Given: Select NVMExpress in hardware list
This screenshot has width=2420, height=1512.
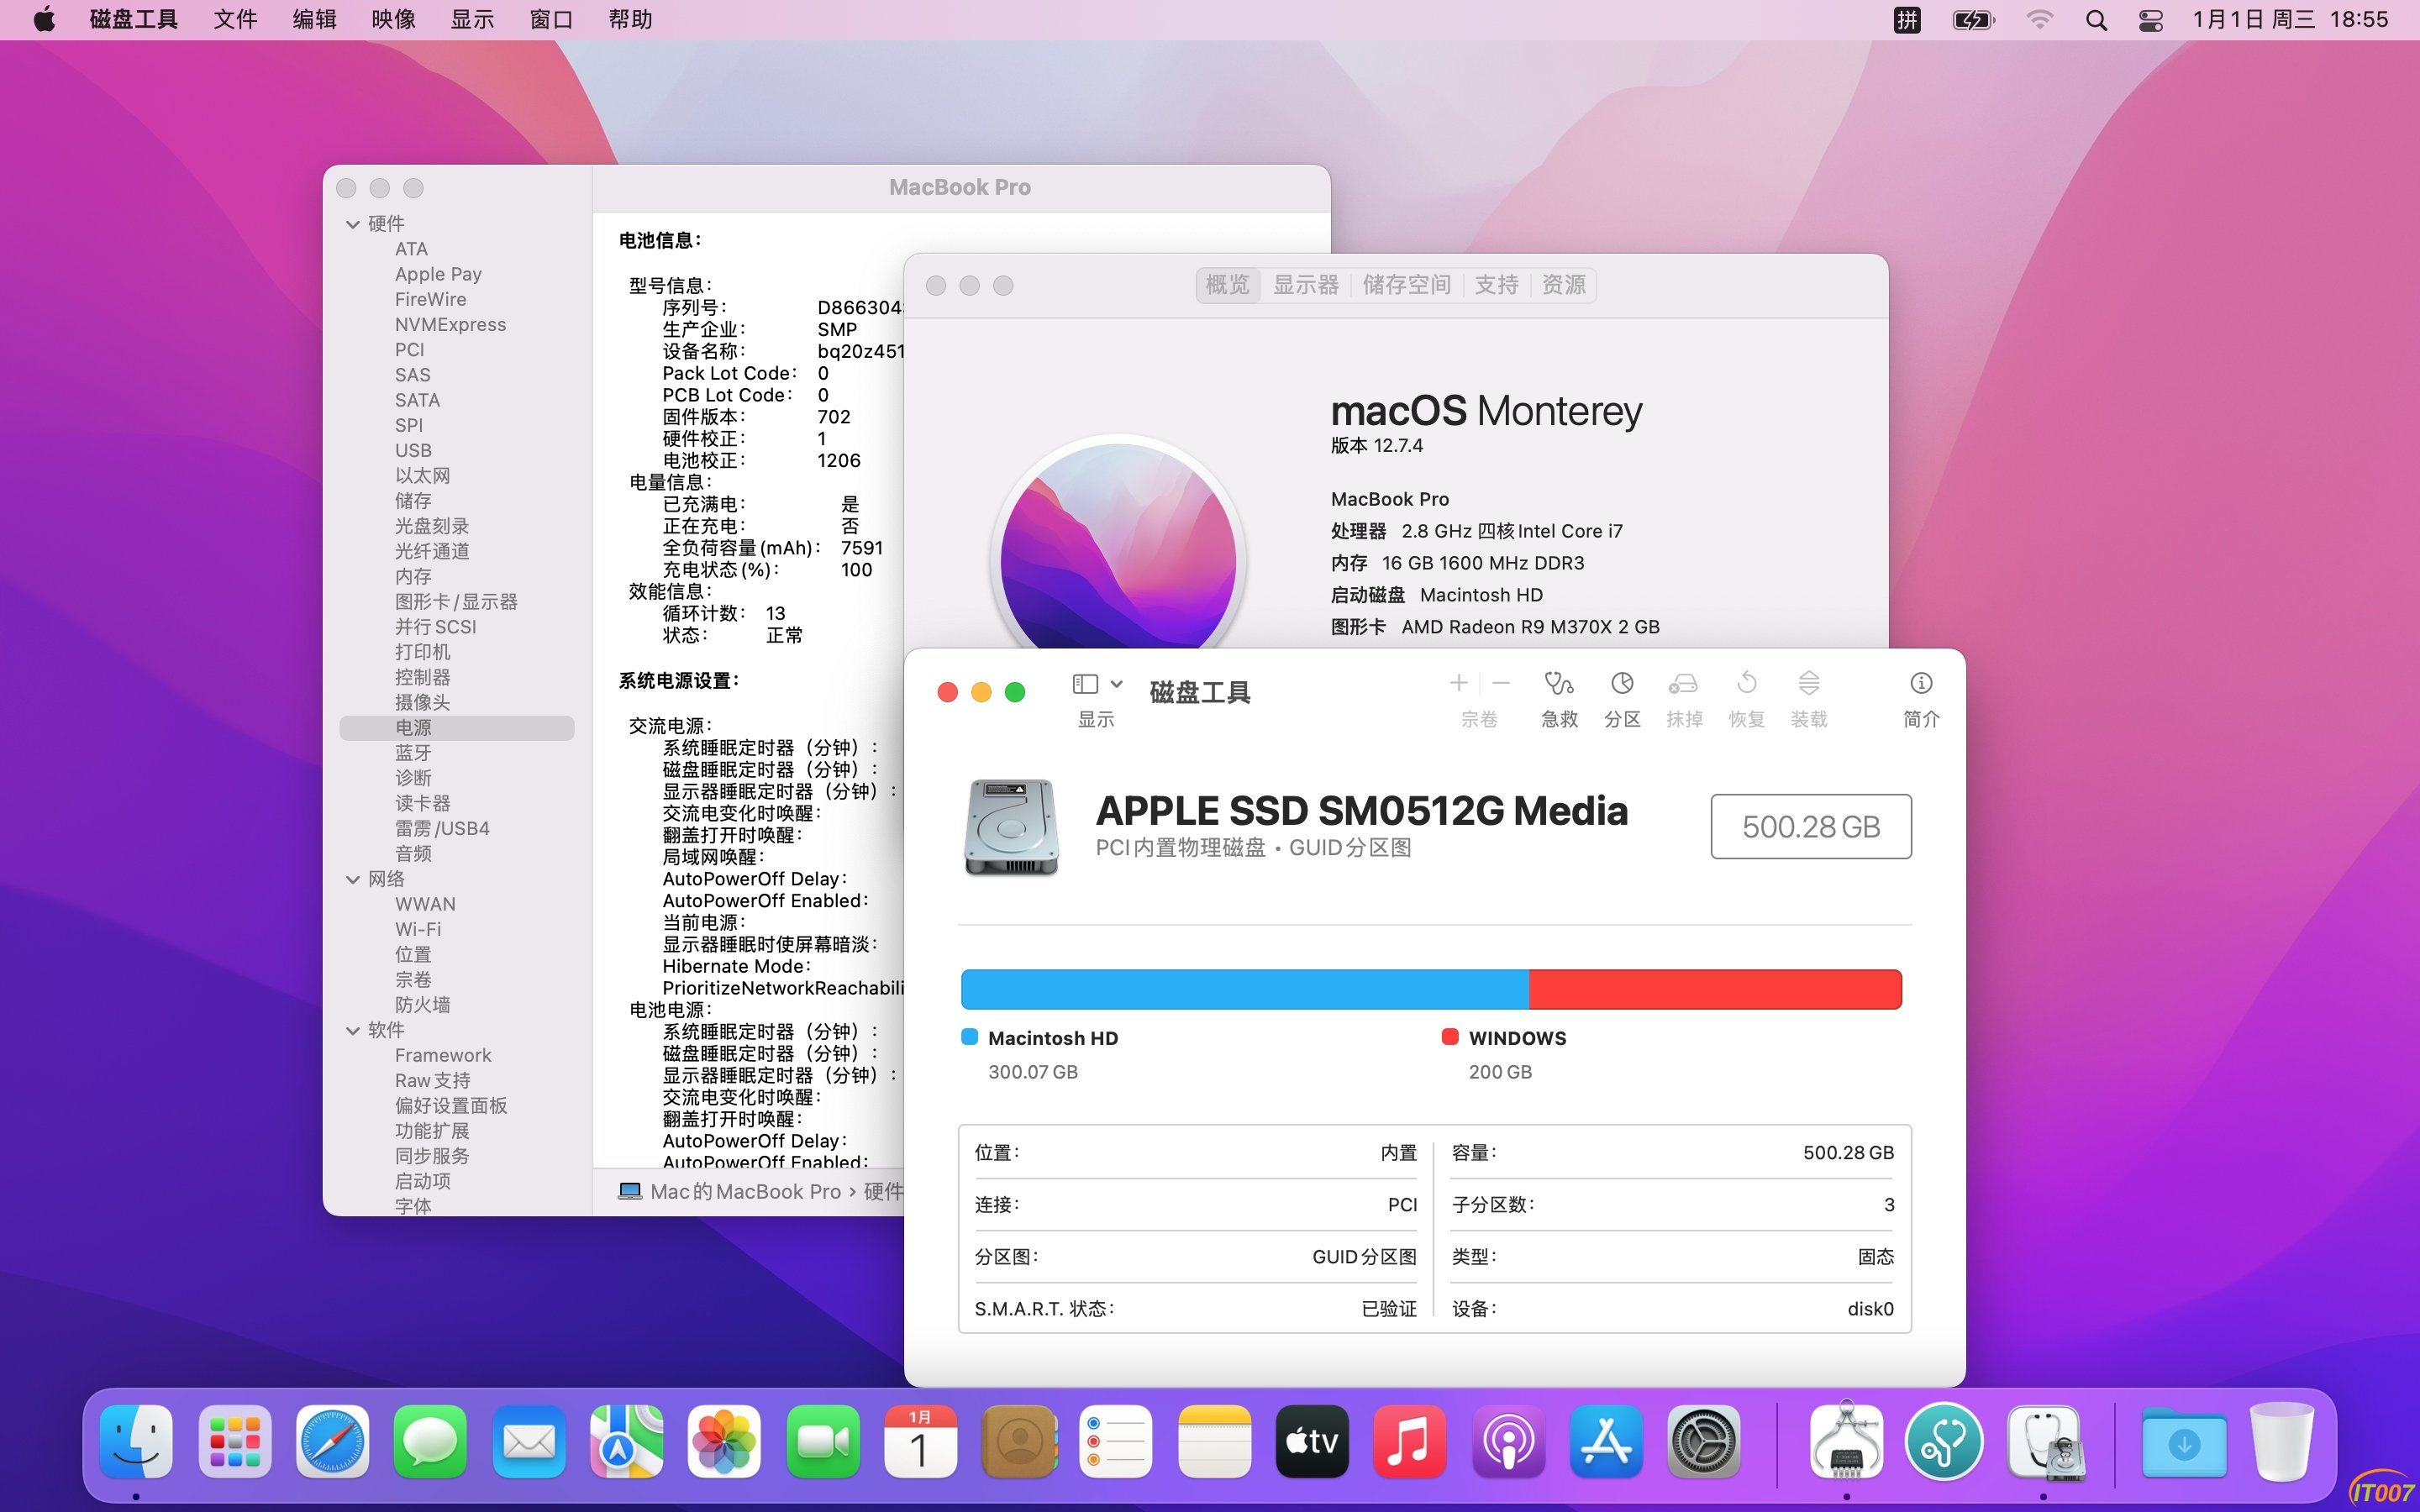Looking at the screenshot, I should pos(450,324).
